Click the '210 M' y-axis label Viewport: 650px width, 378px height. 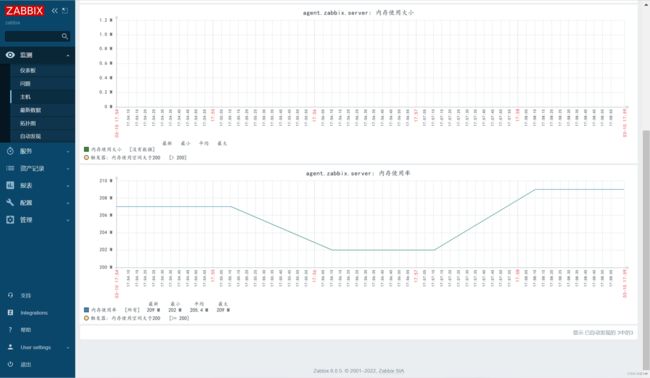pyautogui.click(x=106, y=181)
